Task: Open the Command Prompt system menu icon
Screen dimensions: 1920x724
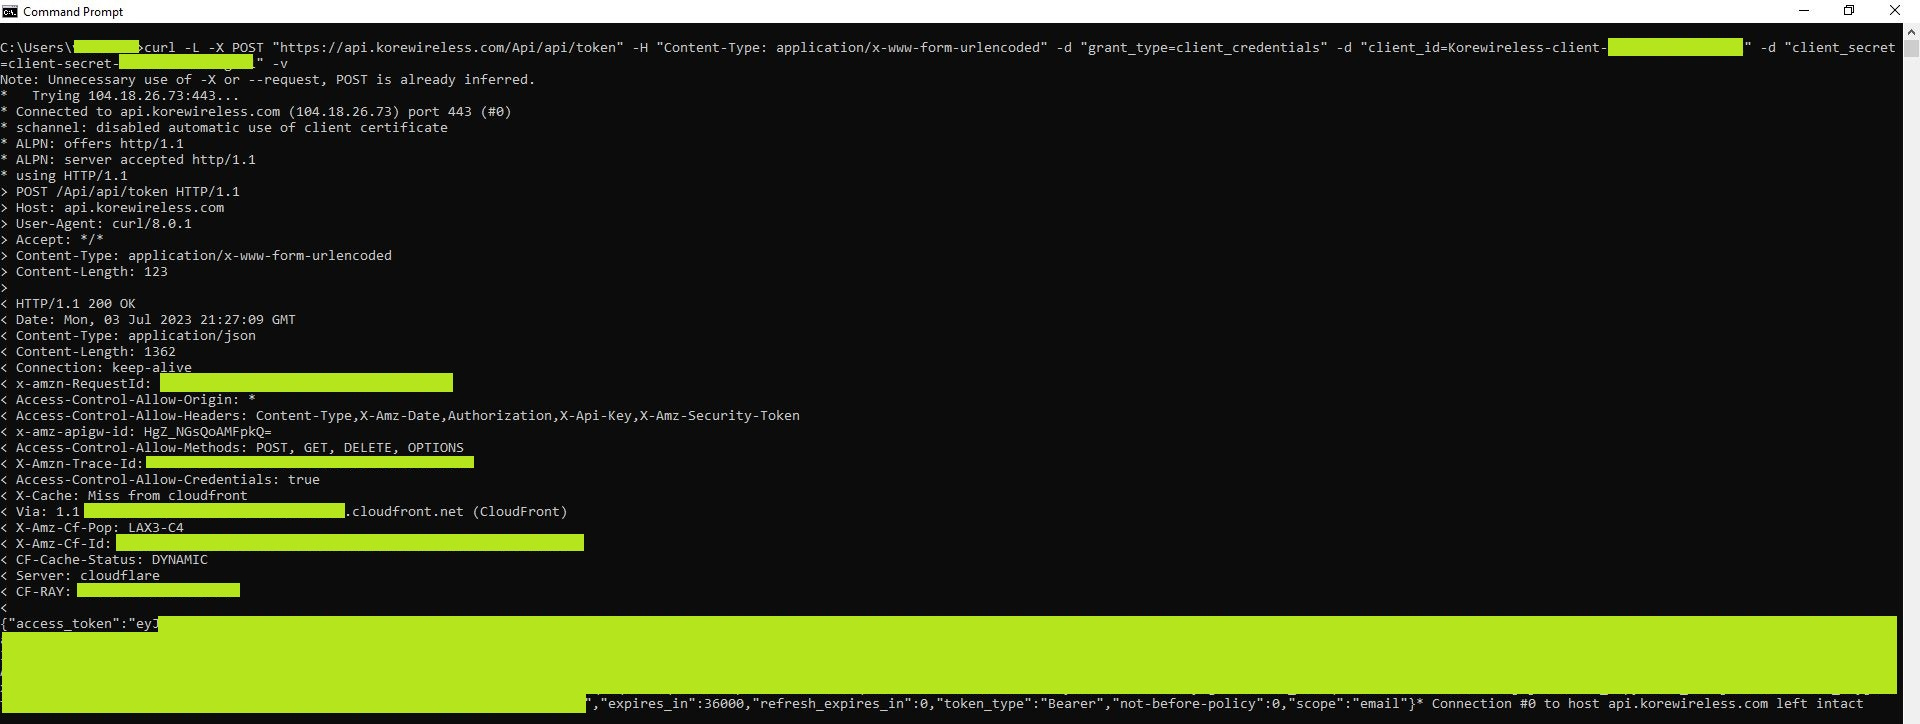Action: (10, 11)
